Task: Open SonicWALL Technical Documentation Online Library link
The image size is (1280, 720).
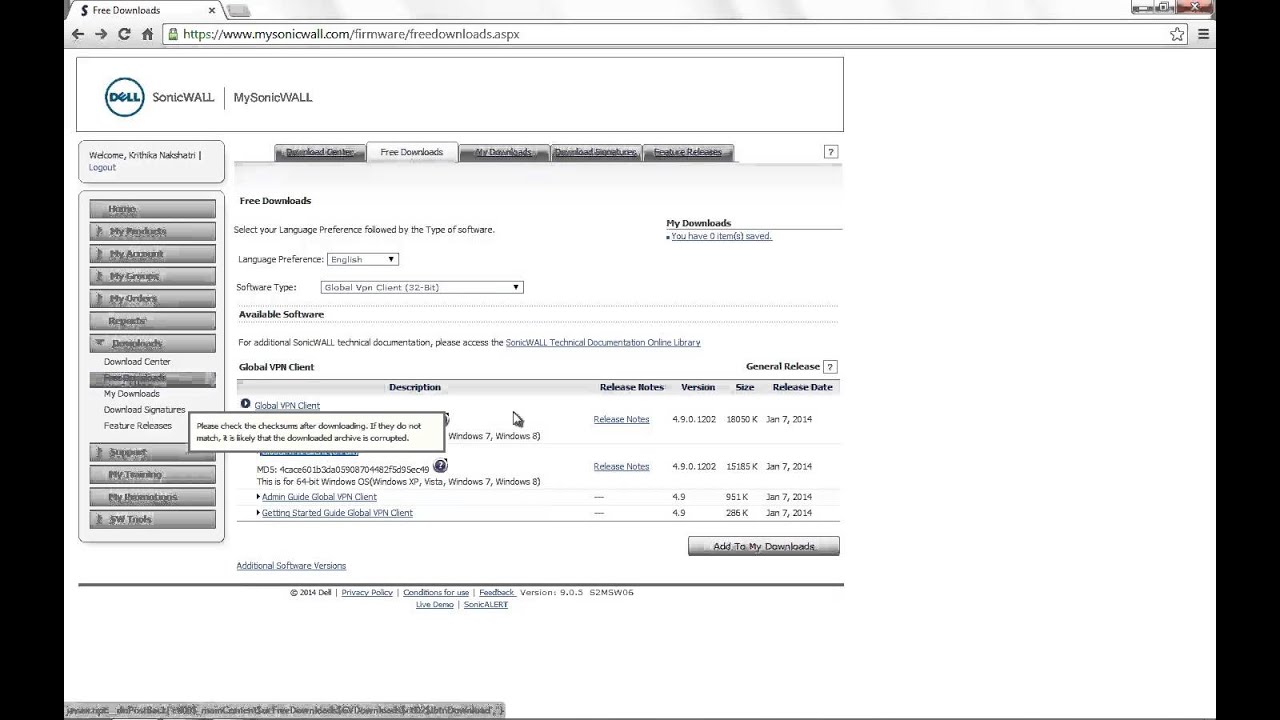Action: [603, 342]
